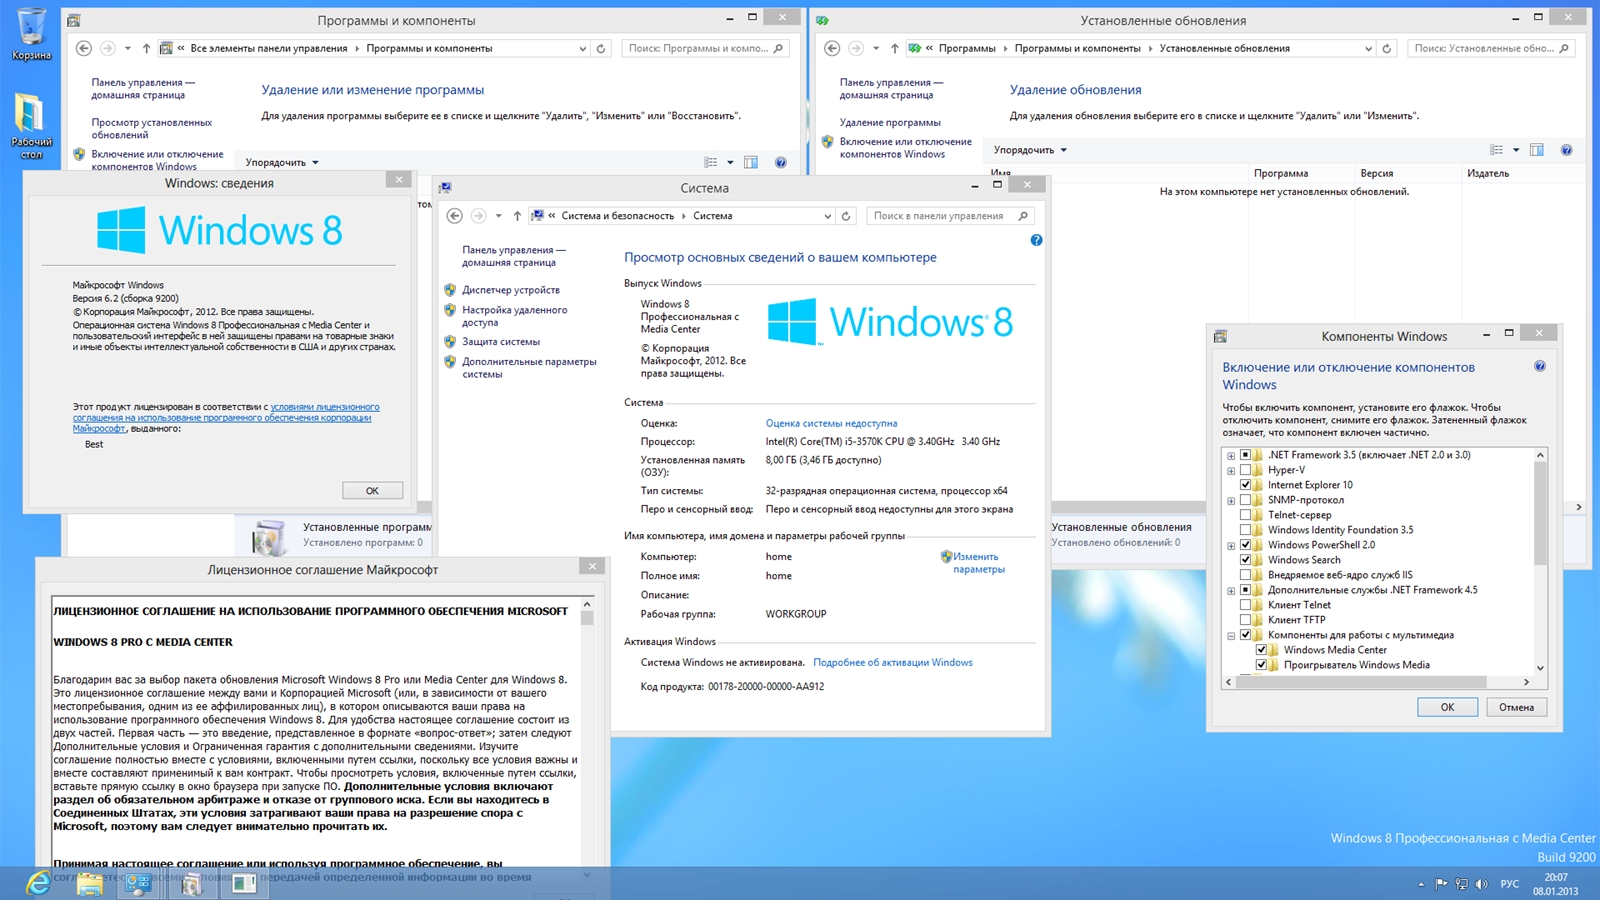The height and width of the screenshot is (900, 1600).
Task: Click vertical scrollbar in Компоненты Windows list
Action: pos(1540,515)
